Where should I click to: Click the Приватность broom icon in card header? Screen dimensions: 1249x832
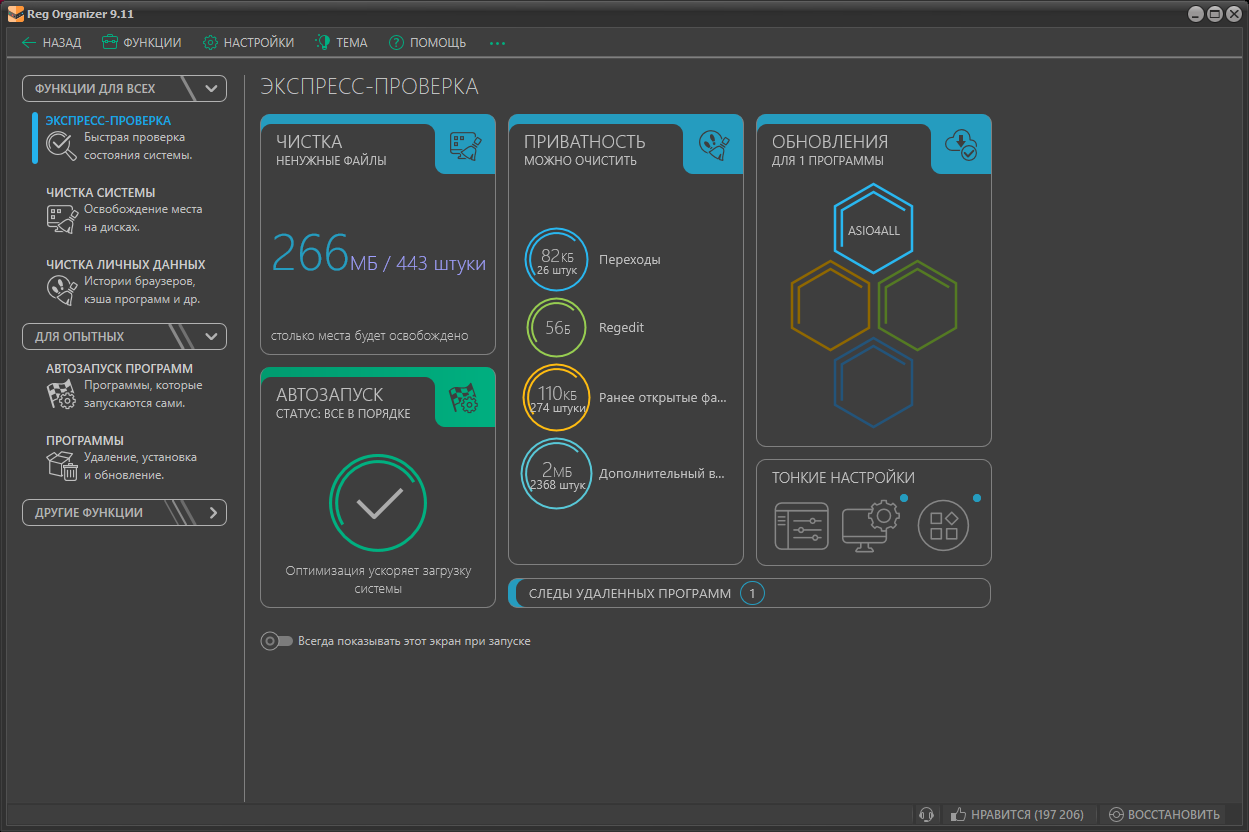point(713,146)
